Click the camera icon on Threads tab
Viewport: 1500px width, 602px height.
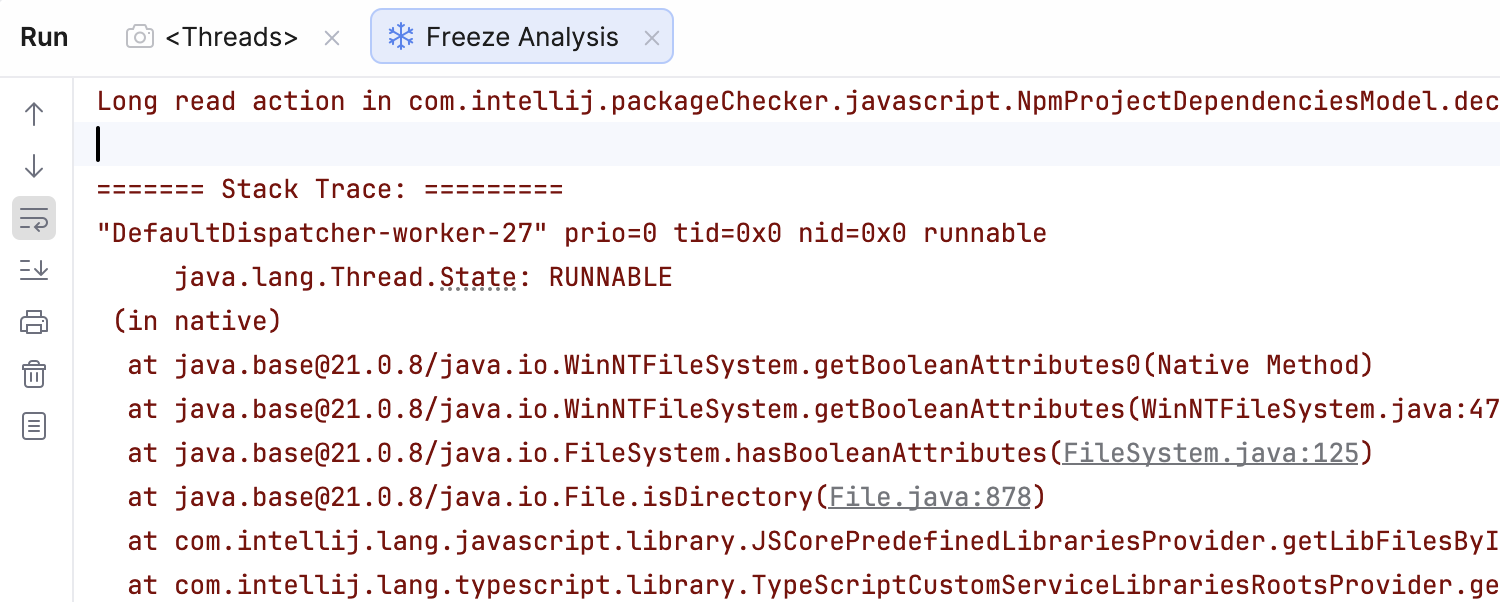(x=140, y=38)
